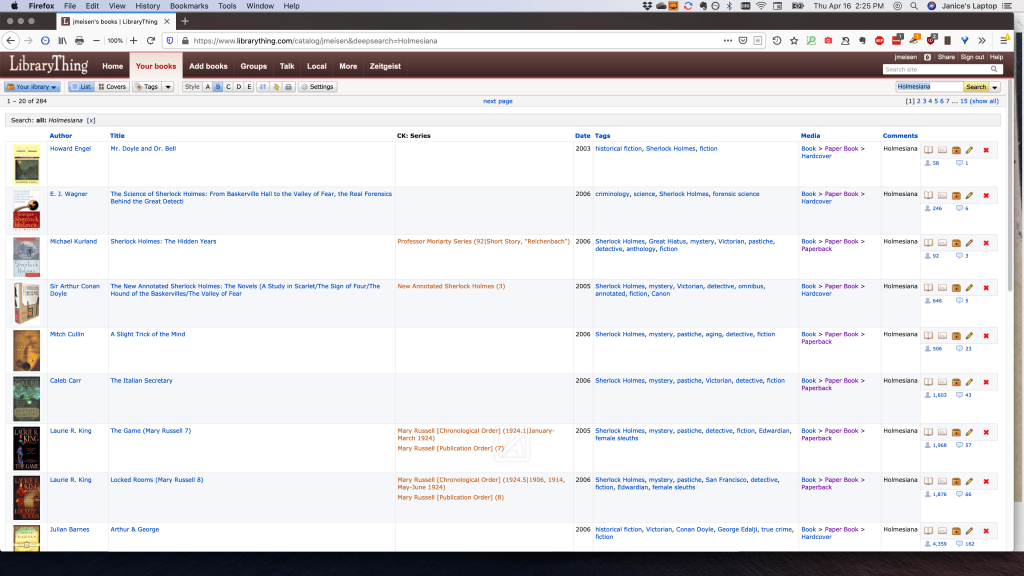The height and width of the screenshot is (576, 1024).
Task: Expand the dropdown arrow next to Search button
Action: pyautogui.click(x=995, y=87)
